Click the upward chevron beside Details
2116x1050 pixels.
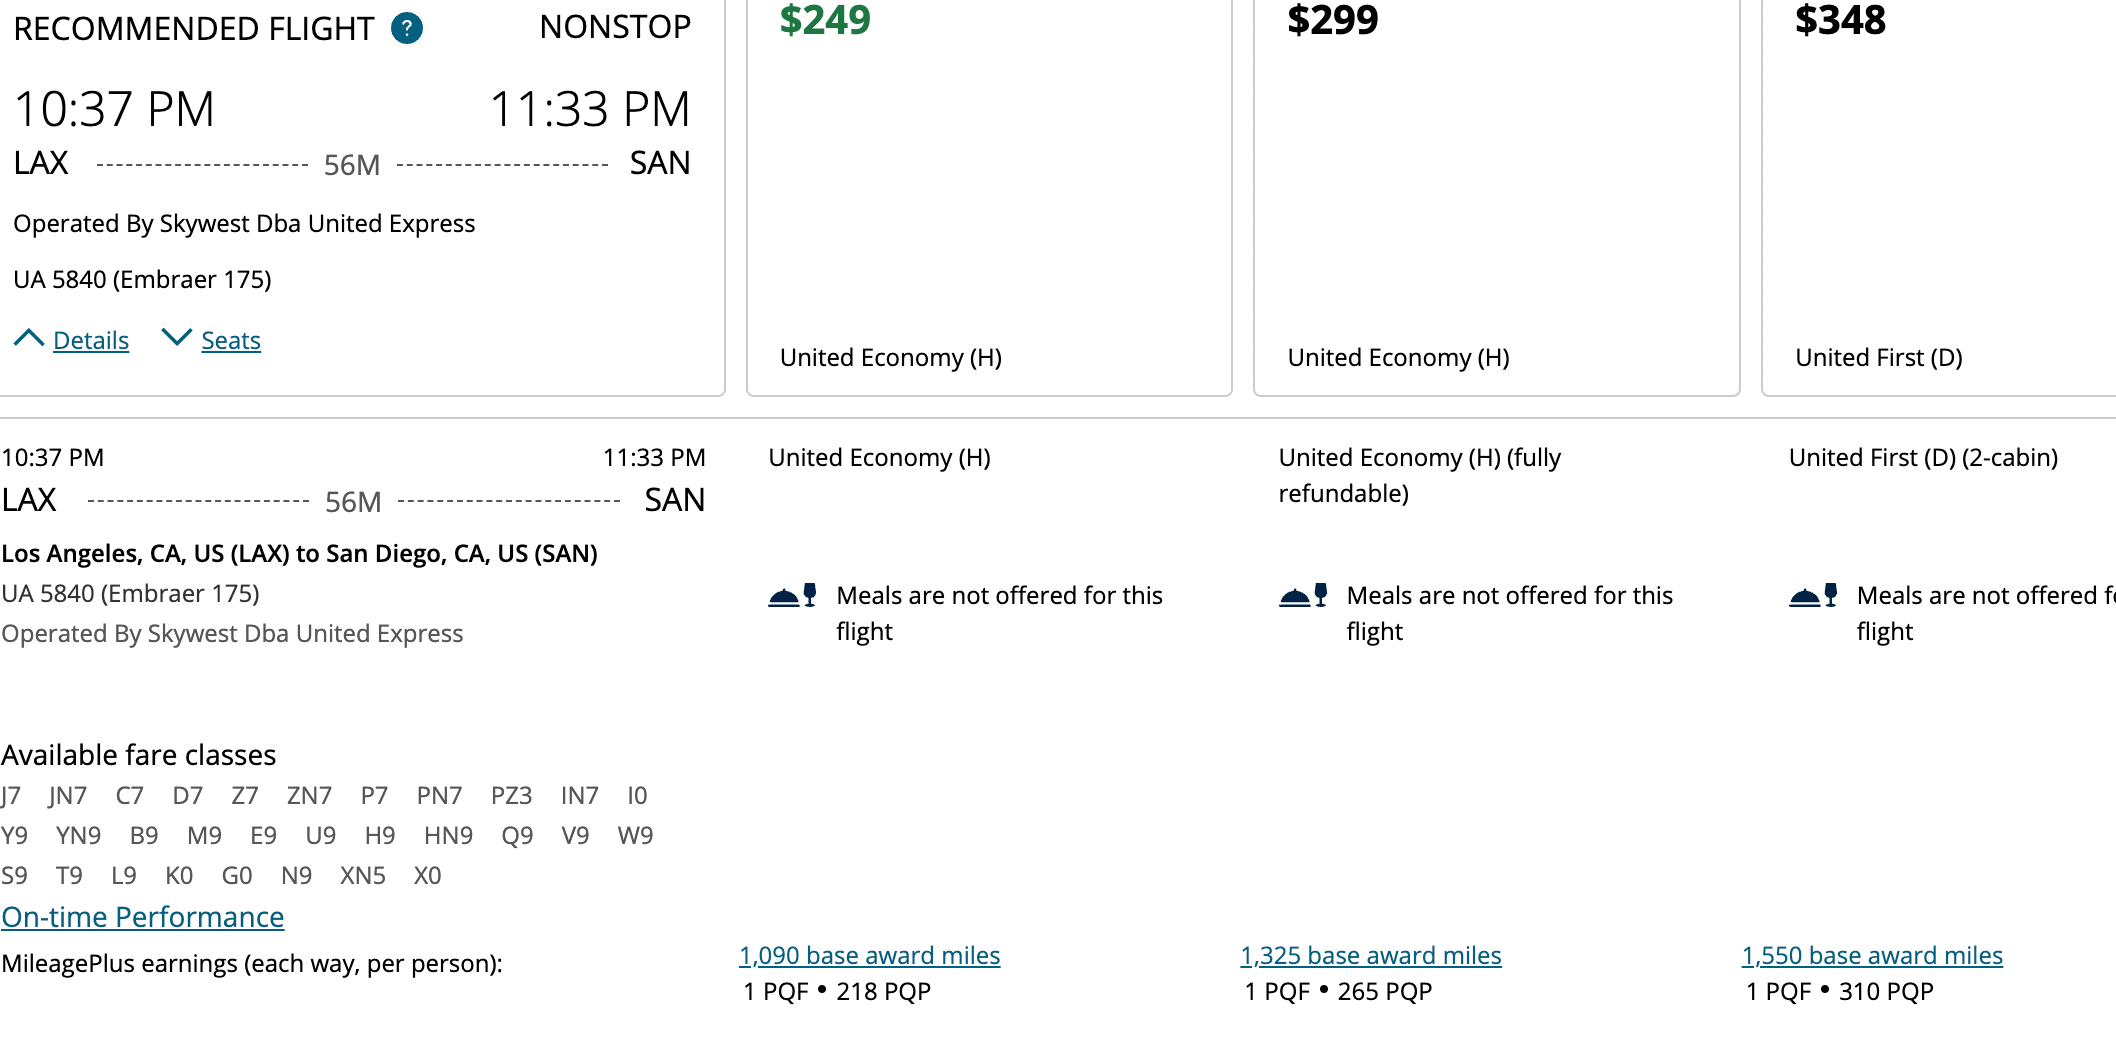coord(29,337)
